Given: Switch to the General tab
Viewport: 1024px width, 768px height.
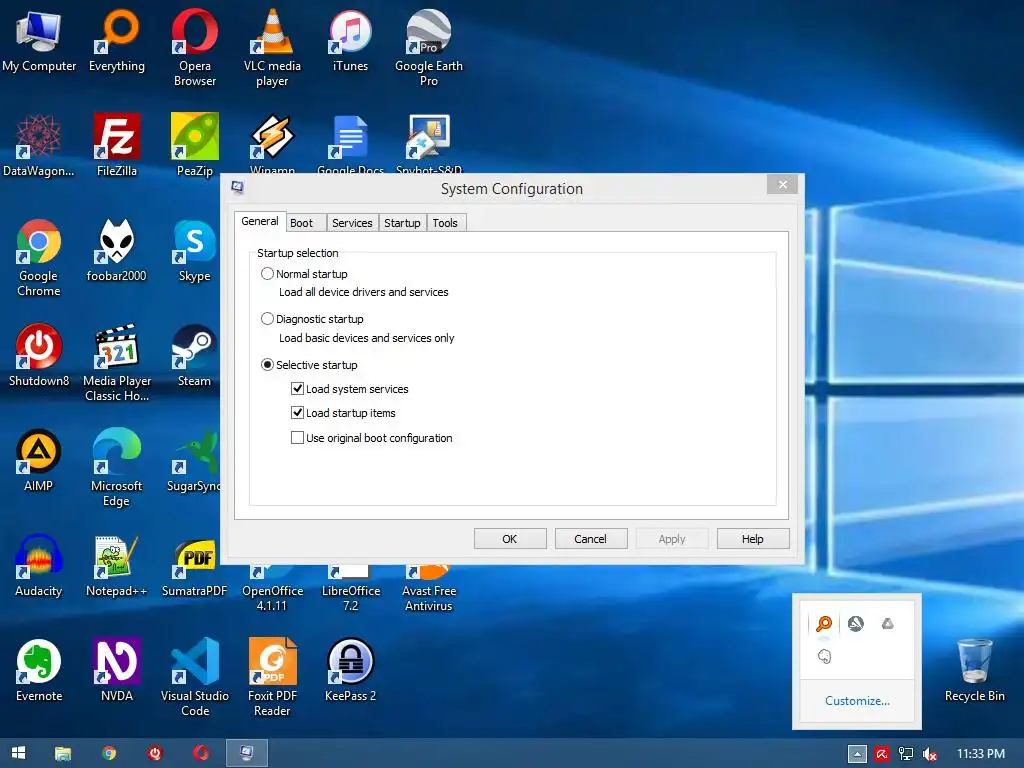Looking at the screenshot, I should 260,221.
